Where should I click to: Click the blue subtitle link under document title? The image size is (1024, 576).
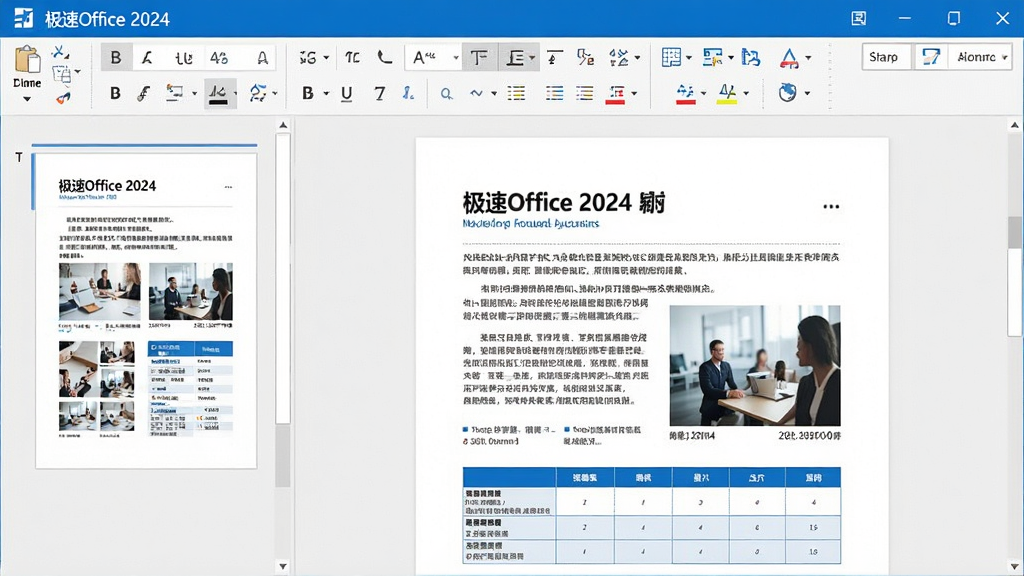530,223
